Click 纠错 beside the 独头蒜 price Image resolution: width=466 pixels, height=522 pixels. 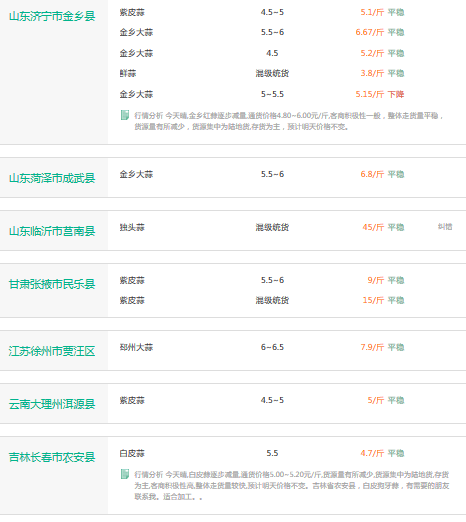click(x=445, y=227)
